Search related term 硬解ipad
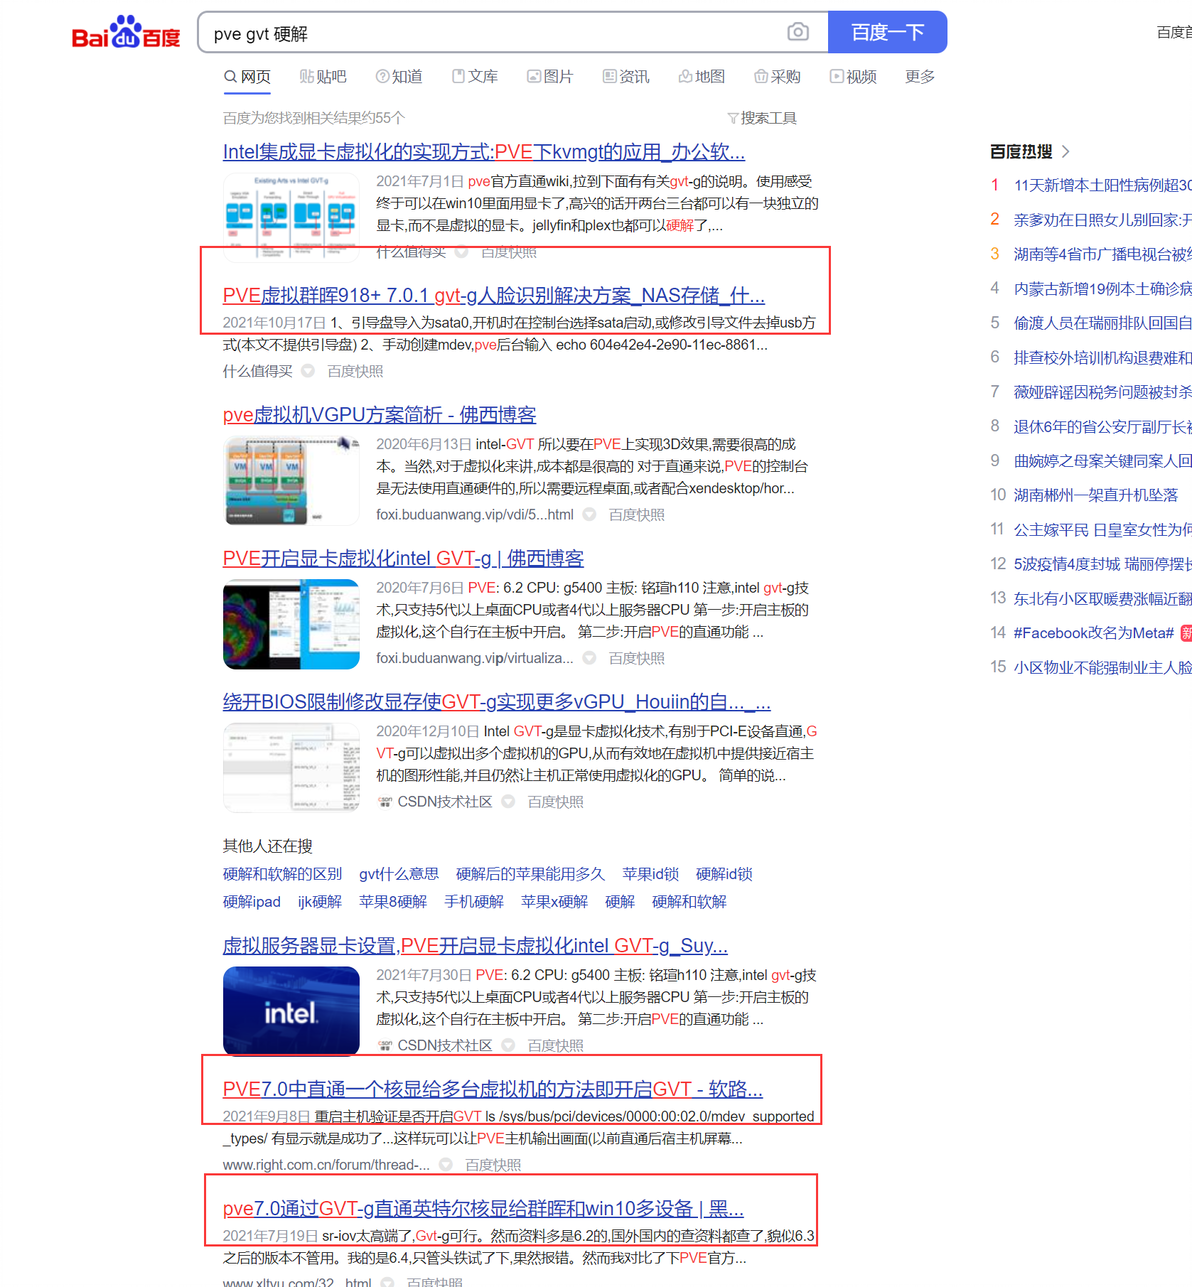1192x1287 pixels. coord(252,902)
